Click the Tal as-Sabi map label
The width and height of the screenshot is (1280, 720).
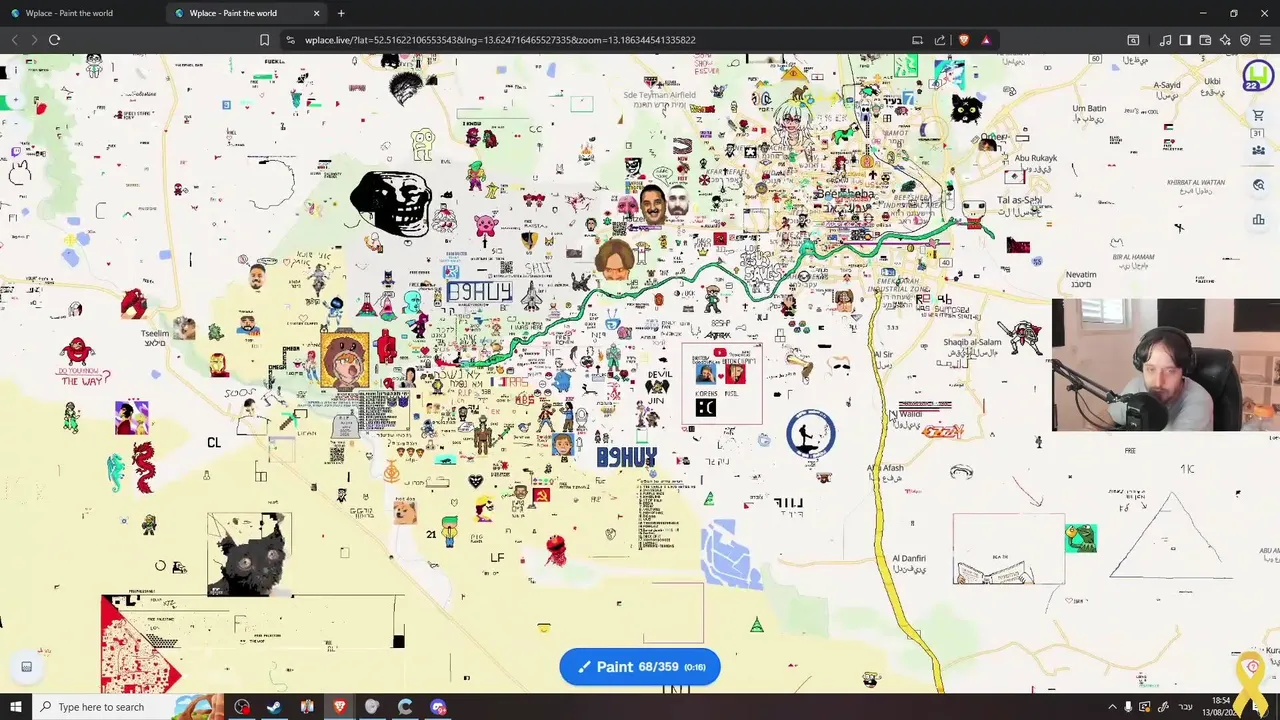[x=1019, y=200]
